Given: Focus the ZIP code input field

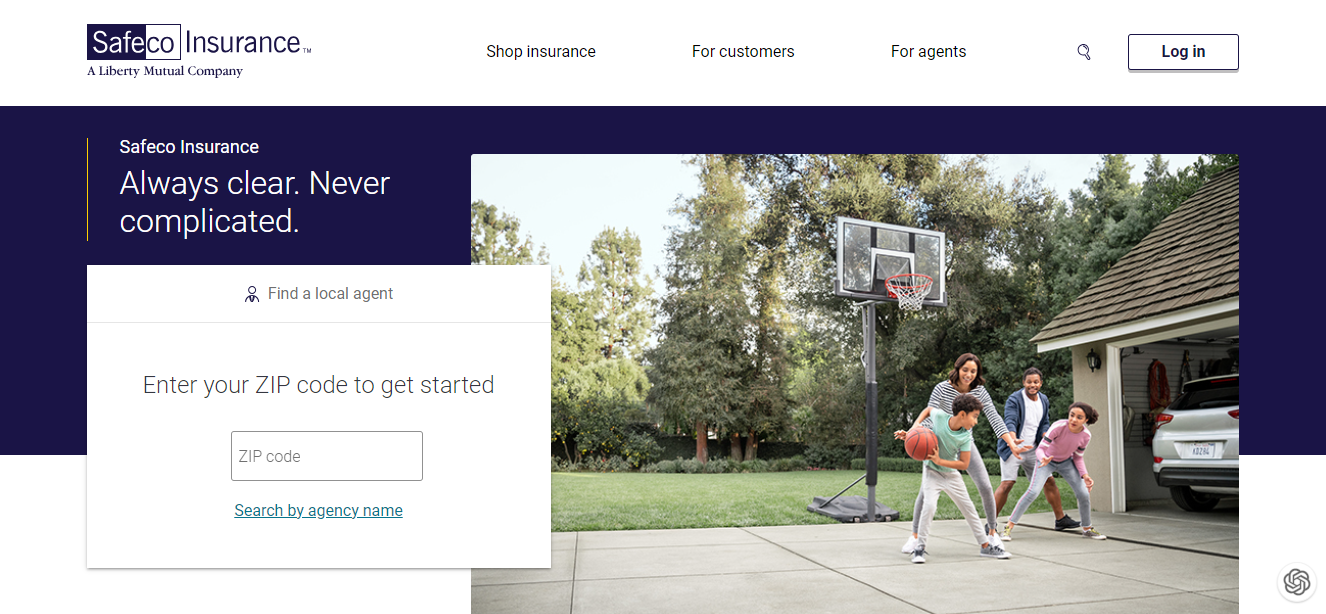Looking at the screenshot, I should tap(327, 456).
